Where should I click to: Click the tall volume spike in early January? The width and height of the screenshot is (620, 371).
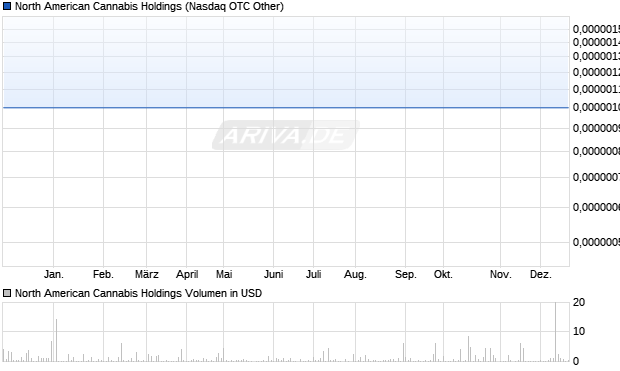[57, 340]
